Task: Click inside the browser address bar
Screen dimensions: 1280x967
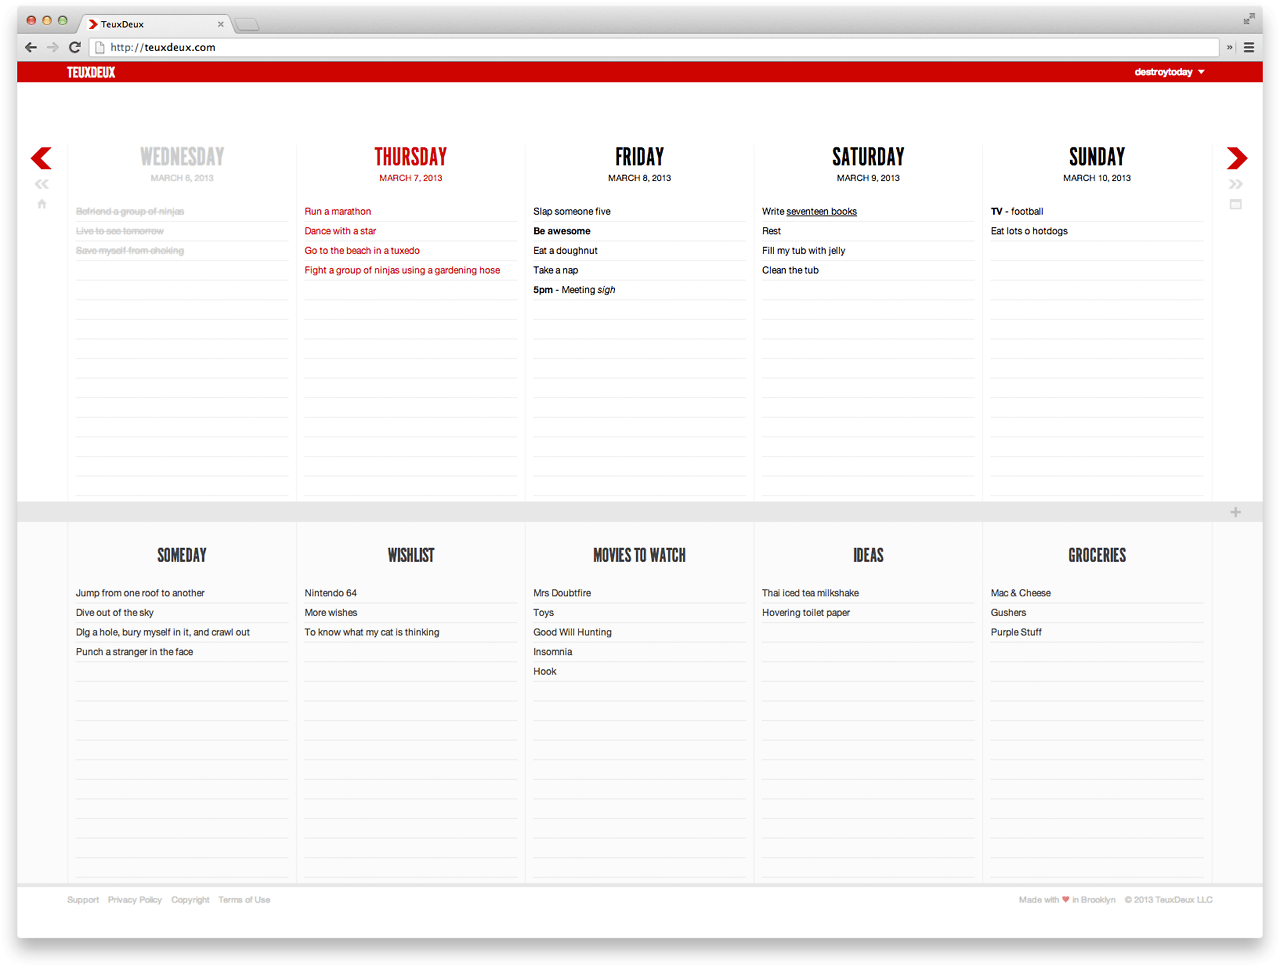Action: click(400, 47)
